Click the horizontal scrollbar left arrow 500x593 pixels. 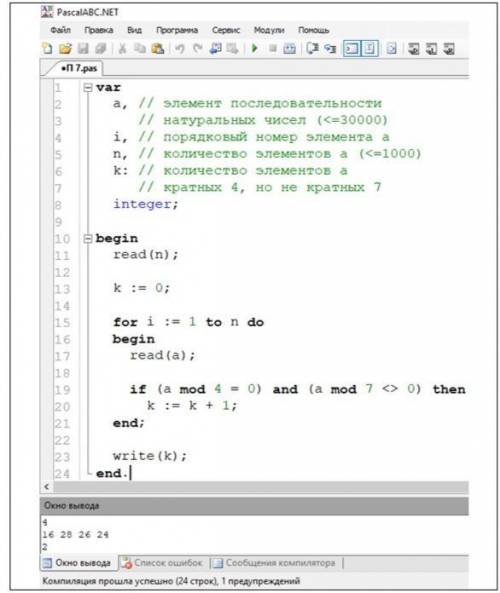(x=47, y=486)
